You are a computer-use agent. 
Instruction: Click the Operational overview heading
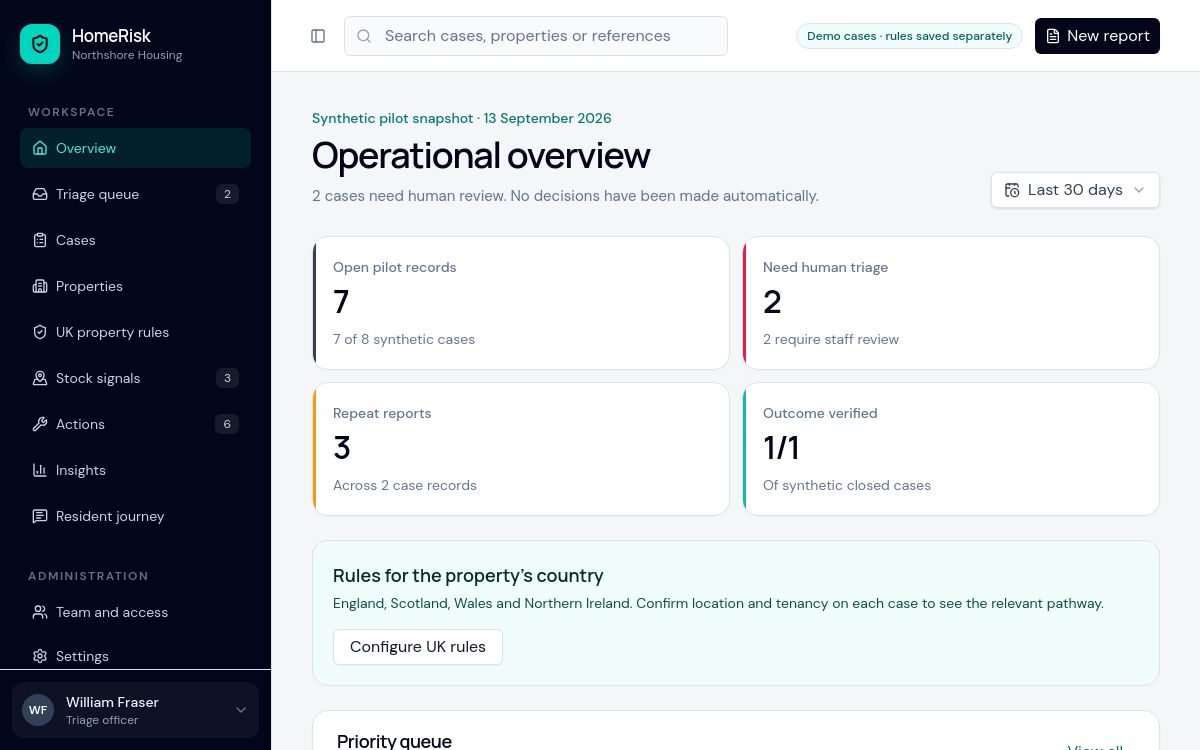(x=481, y=156)
